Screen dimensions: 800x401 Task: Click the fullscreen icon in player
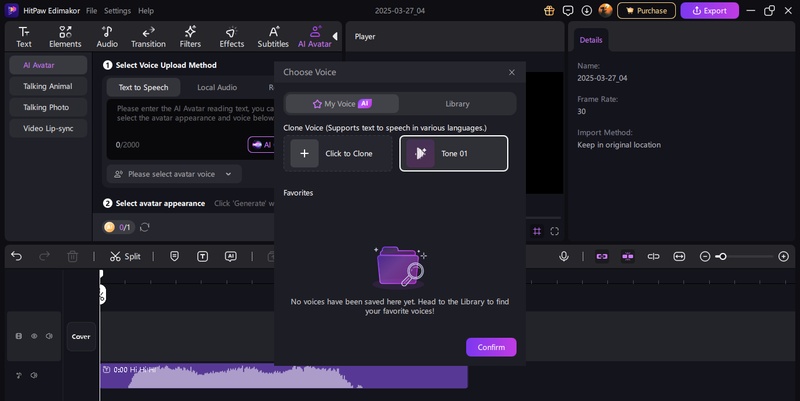[x=555, y=231]
